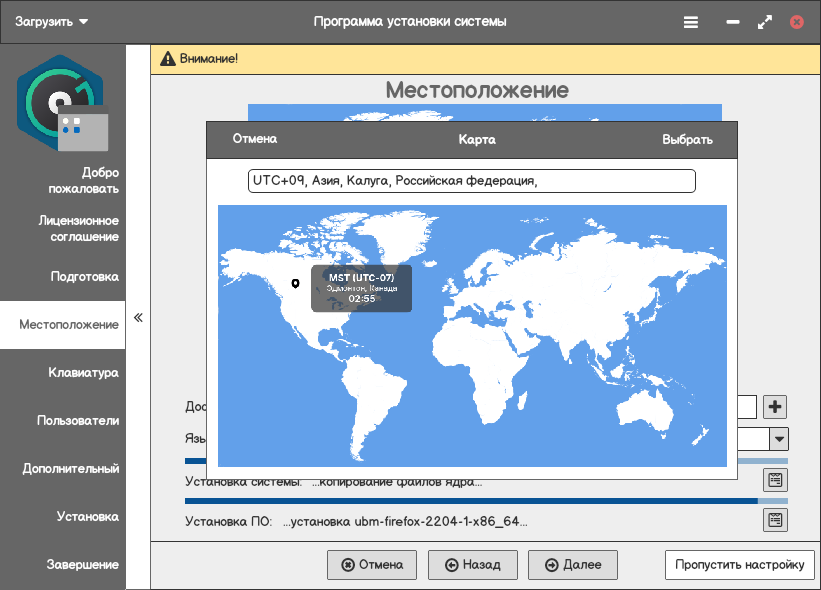The height and width of the screenshot is (590, 821).
Task: Click the timezone search text field
Action: (x=471, y=181)
